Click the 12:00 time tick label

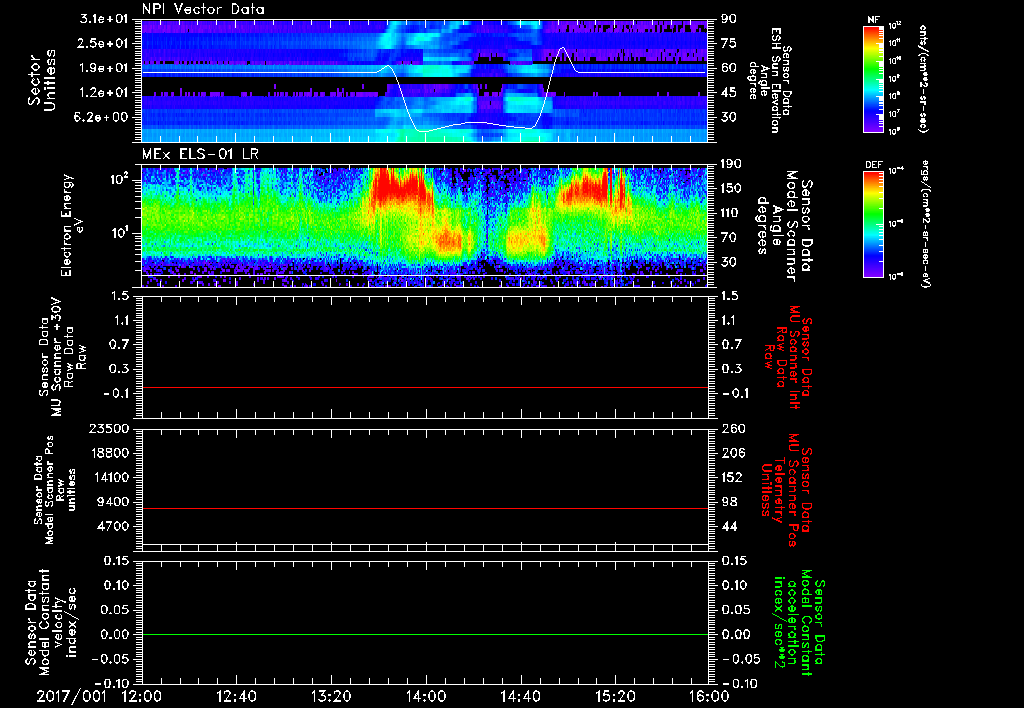coord(142,696)
